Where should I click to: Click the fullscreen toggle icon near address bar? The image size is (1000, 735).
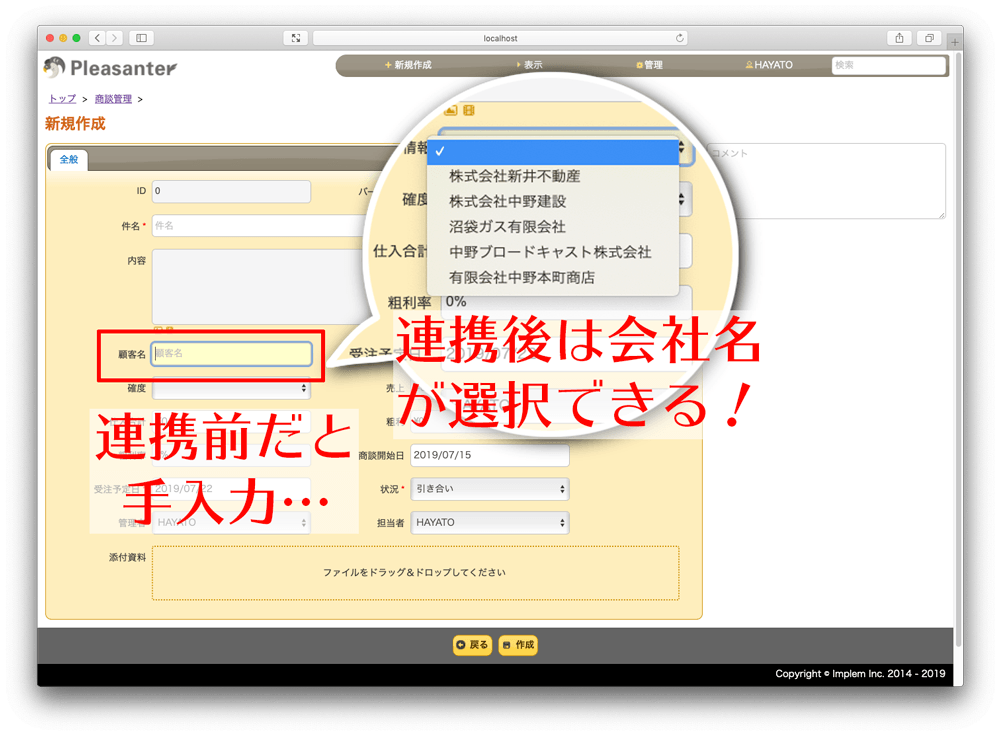point(296,38)
